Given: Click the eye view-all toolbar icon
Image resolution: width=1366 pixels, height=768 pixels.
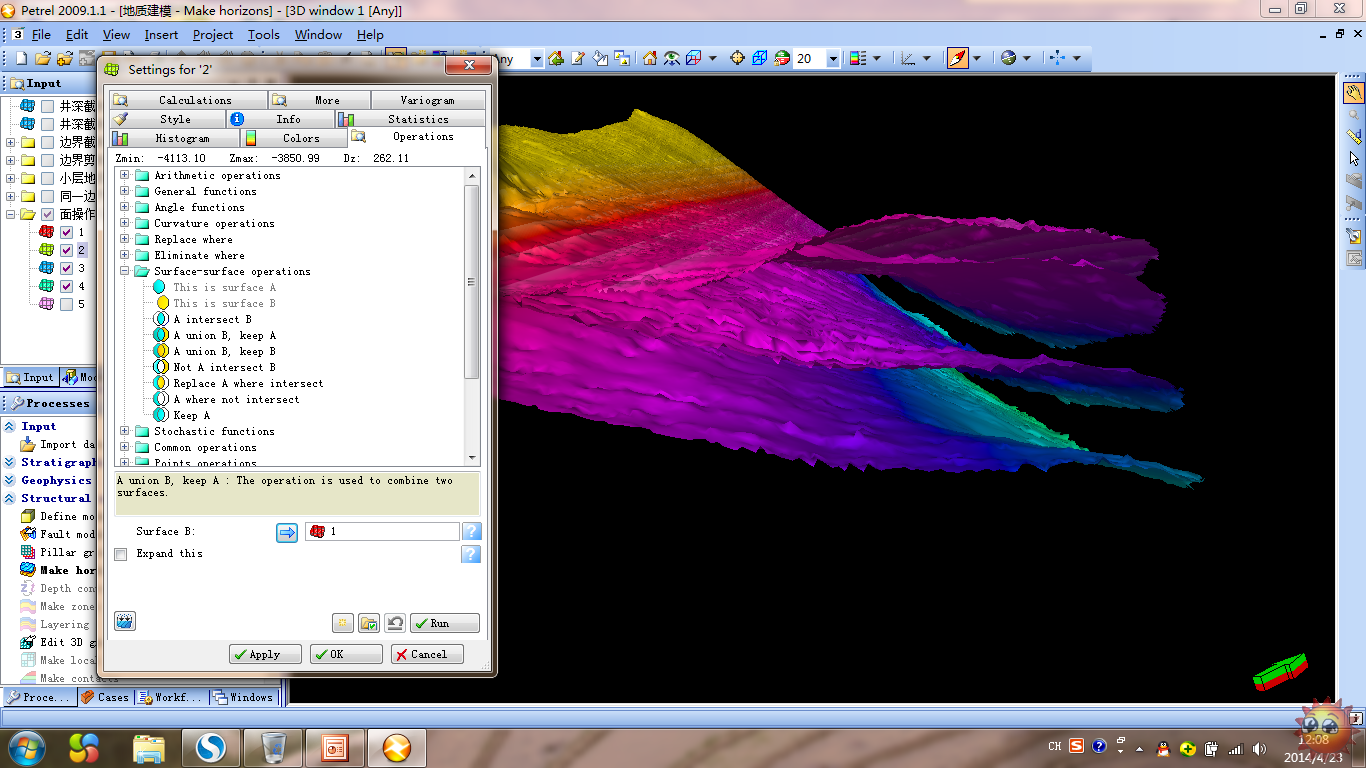Looking at the screenshot, I should tap(672, 59).
